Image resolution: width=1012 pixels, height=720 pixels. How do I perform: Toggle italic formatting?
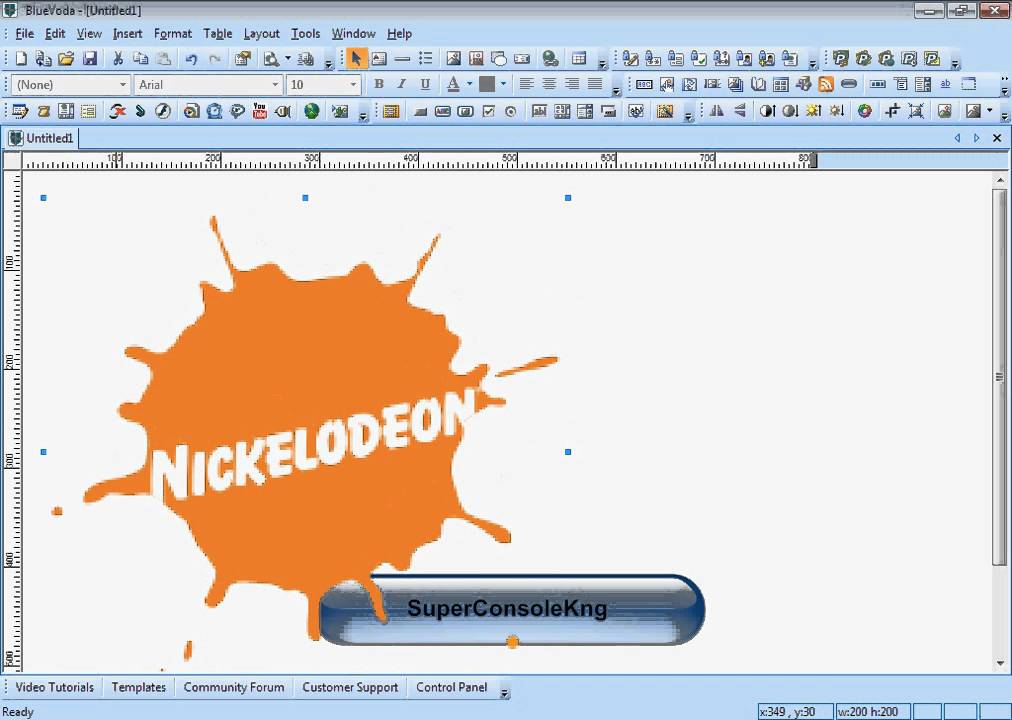[401, 85]
